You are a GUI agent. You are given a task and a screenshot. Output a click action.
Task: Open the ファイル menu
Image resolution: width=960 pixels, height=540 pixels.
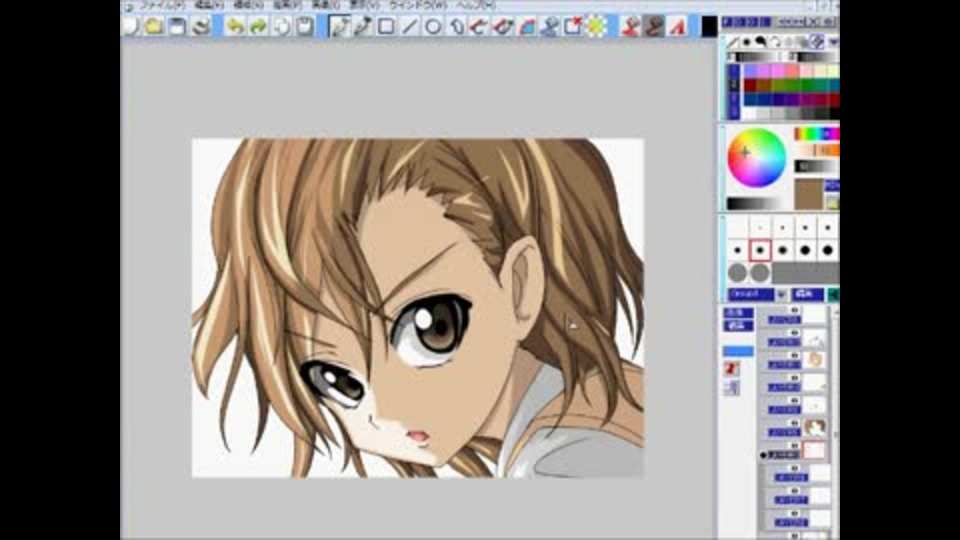click(162, 6)
